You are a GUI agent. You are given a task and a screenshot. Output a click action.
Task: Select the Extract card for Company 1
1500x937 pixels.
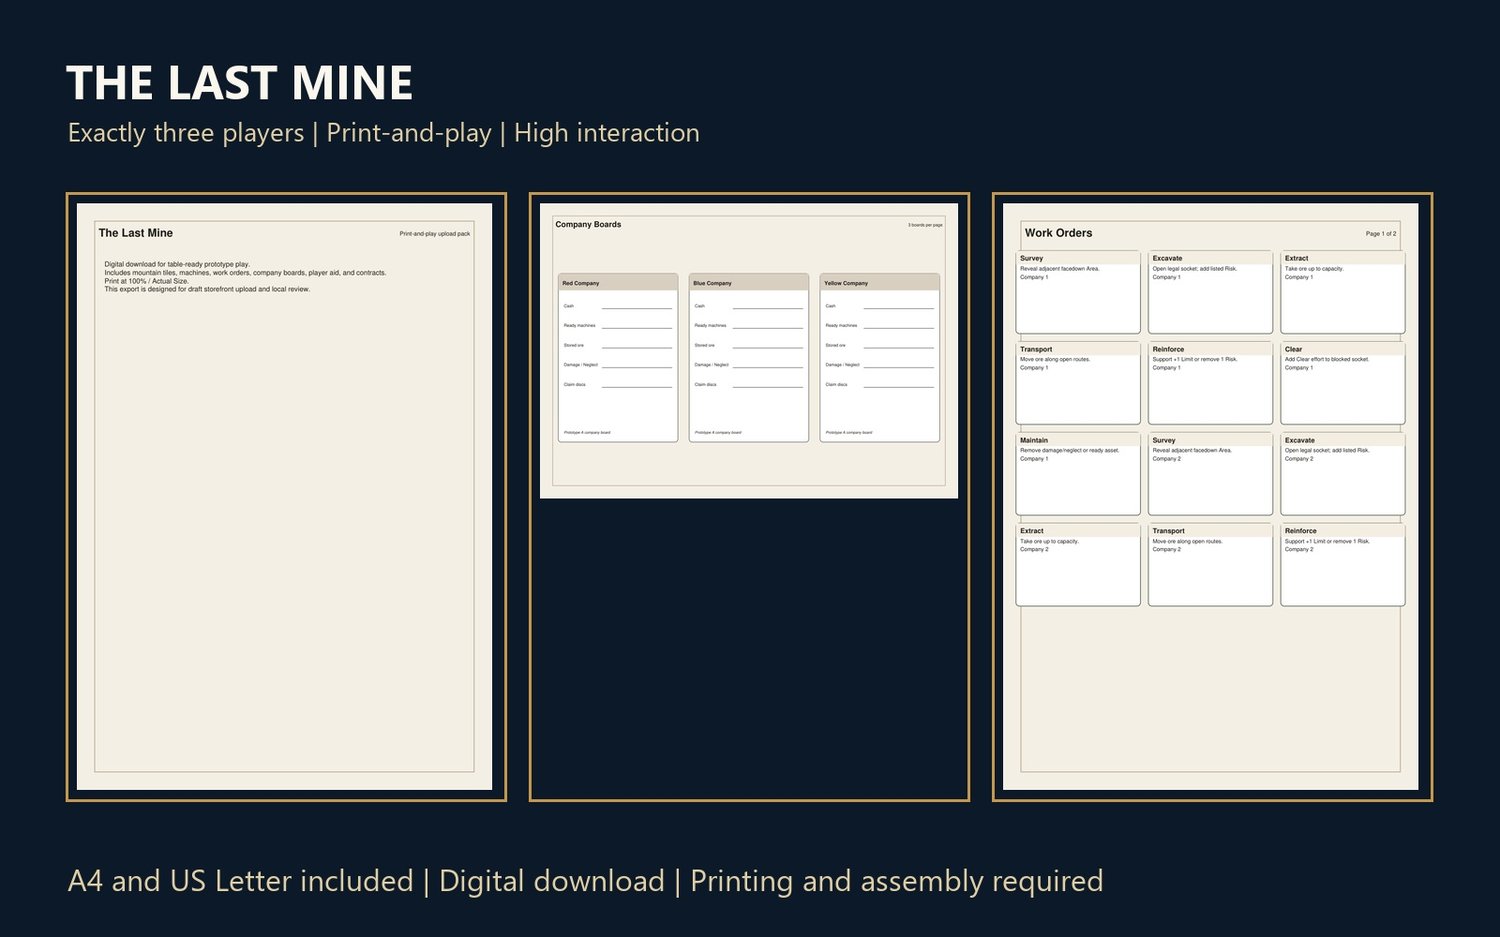[x=1343, y=292]
